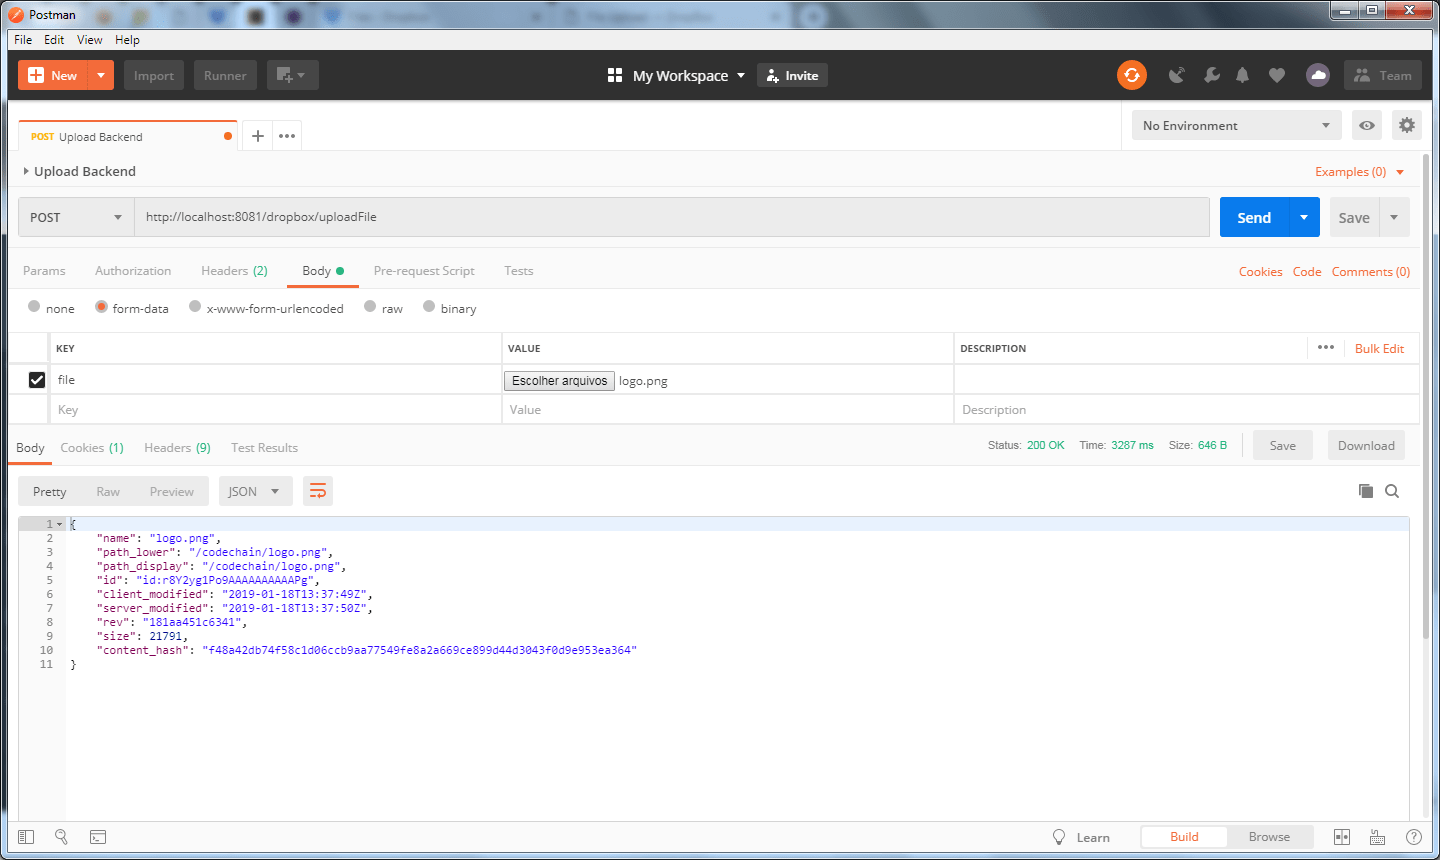
Task: Switch to Browse mode
Action: coord(1269,837)
